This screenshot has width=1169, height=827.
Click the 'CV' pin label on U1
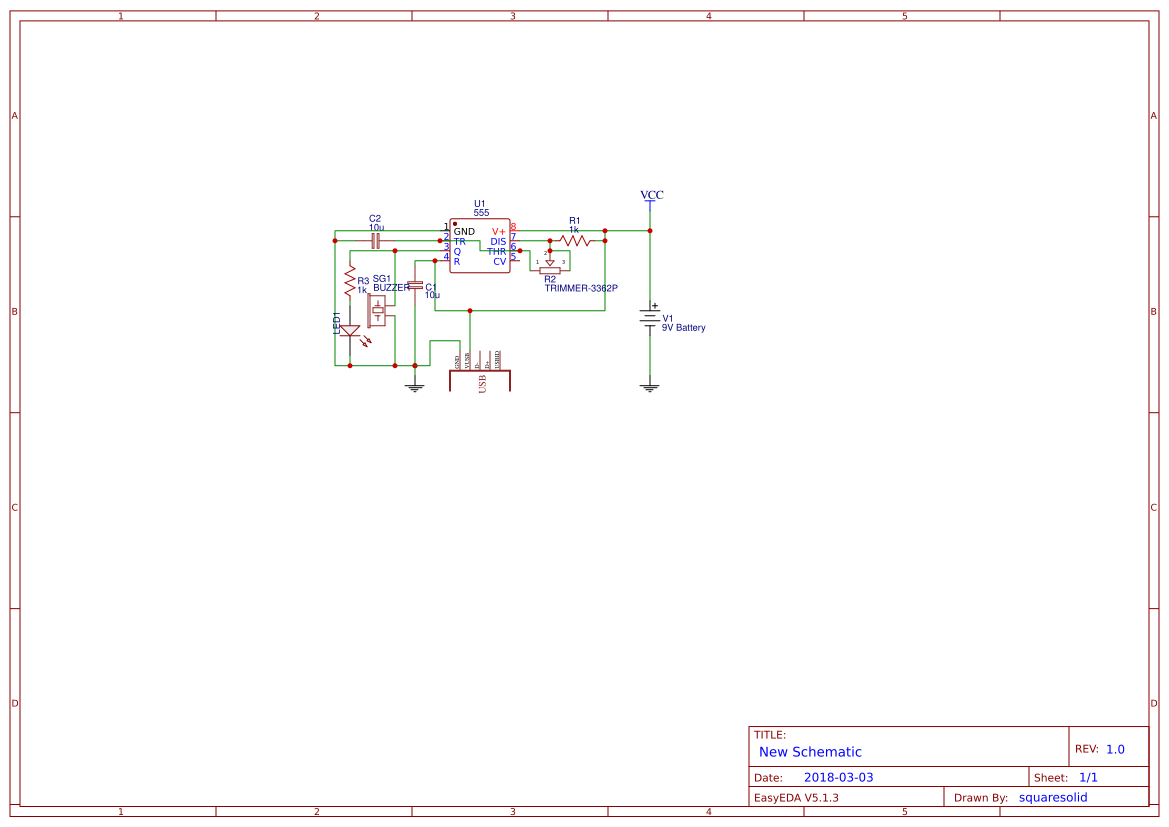(x=500, y=261)
